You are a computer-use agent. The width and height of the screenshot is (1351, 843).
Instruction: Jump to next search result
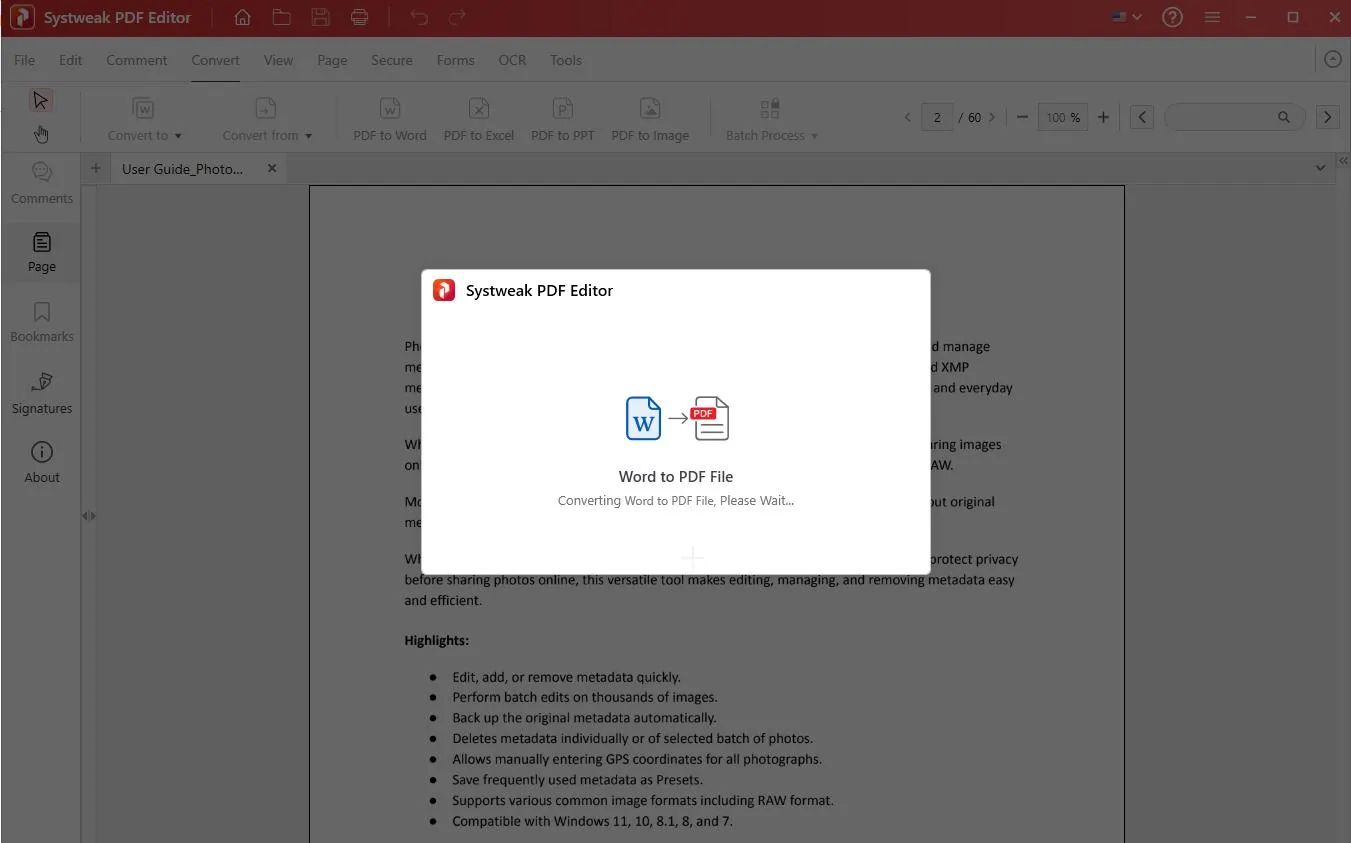pos(1327,117)
